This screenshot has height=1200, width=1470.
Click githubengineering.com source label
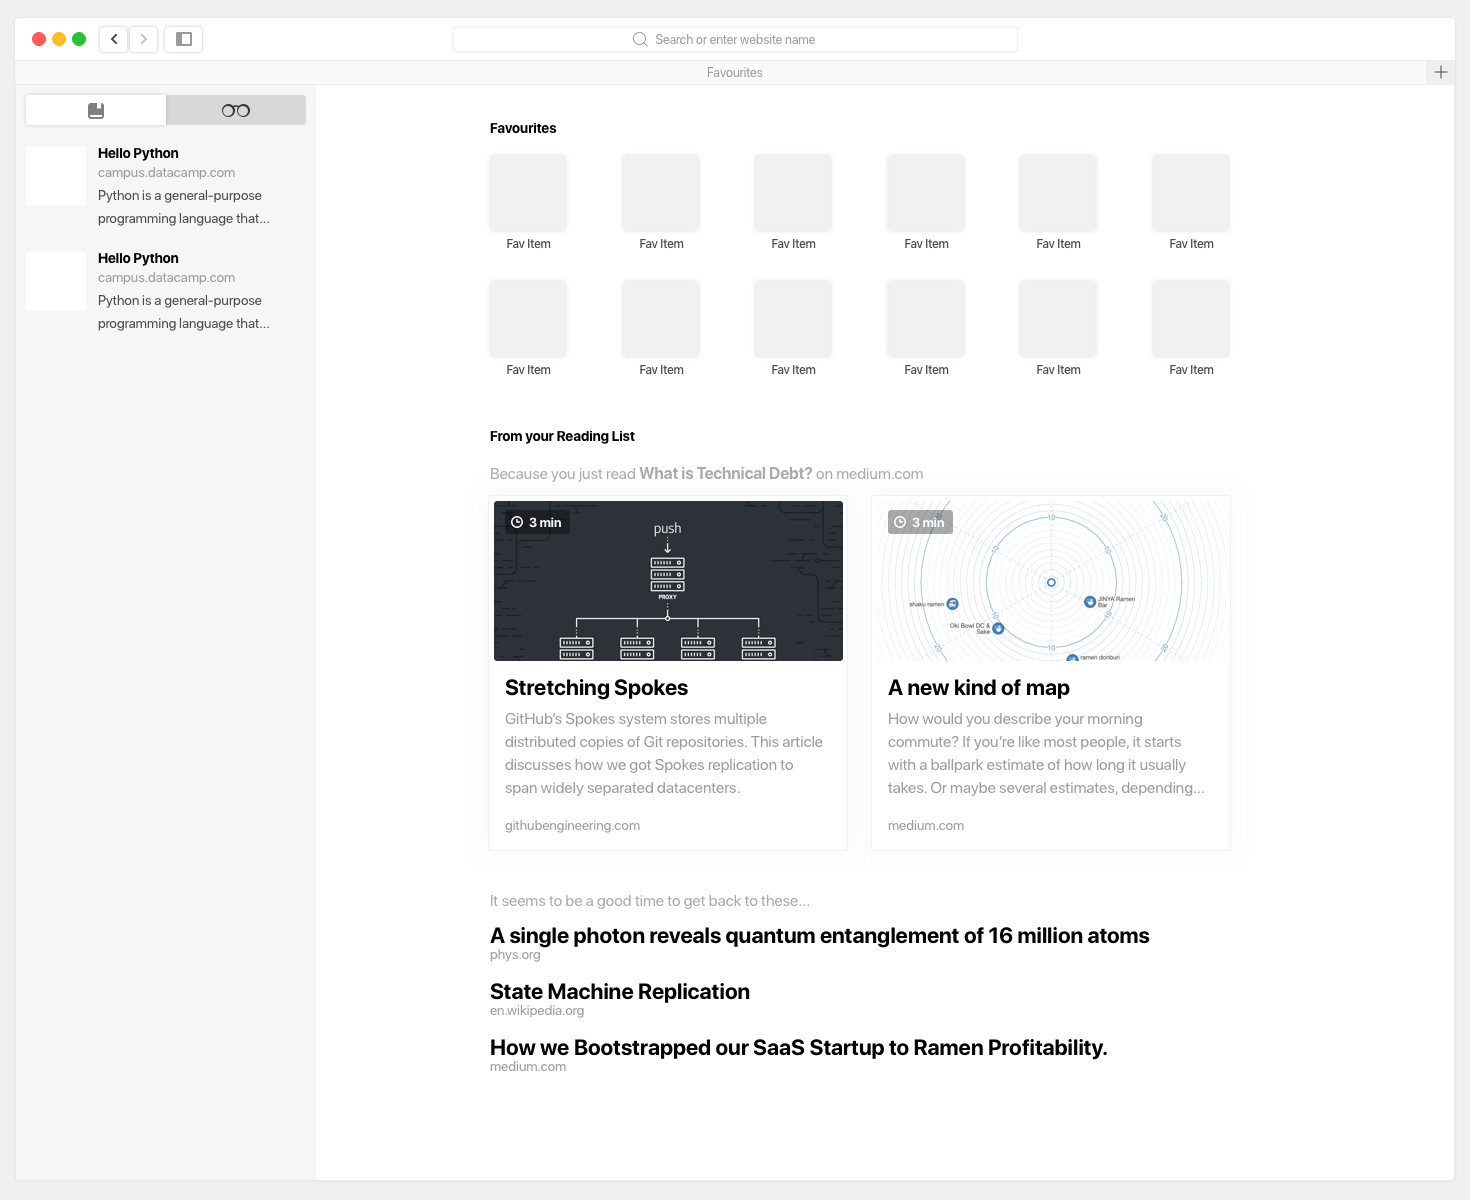click(572, 825)
